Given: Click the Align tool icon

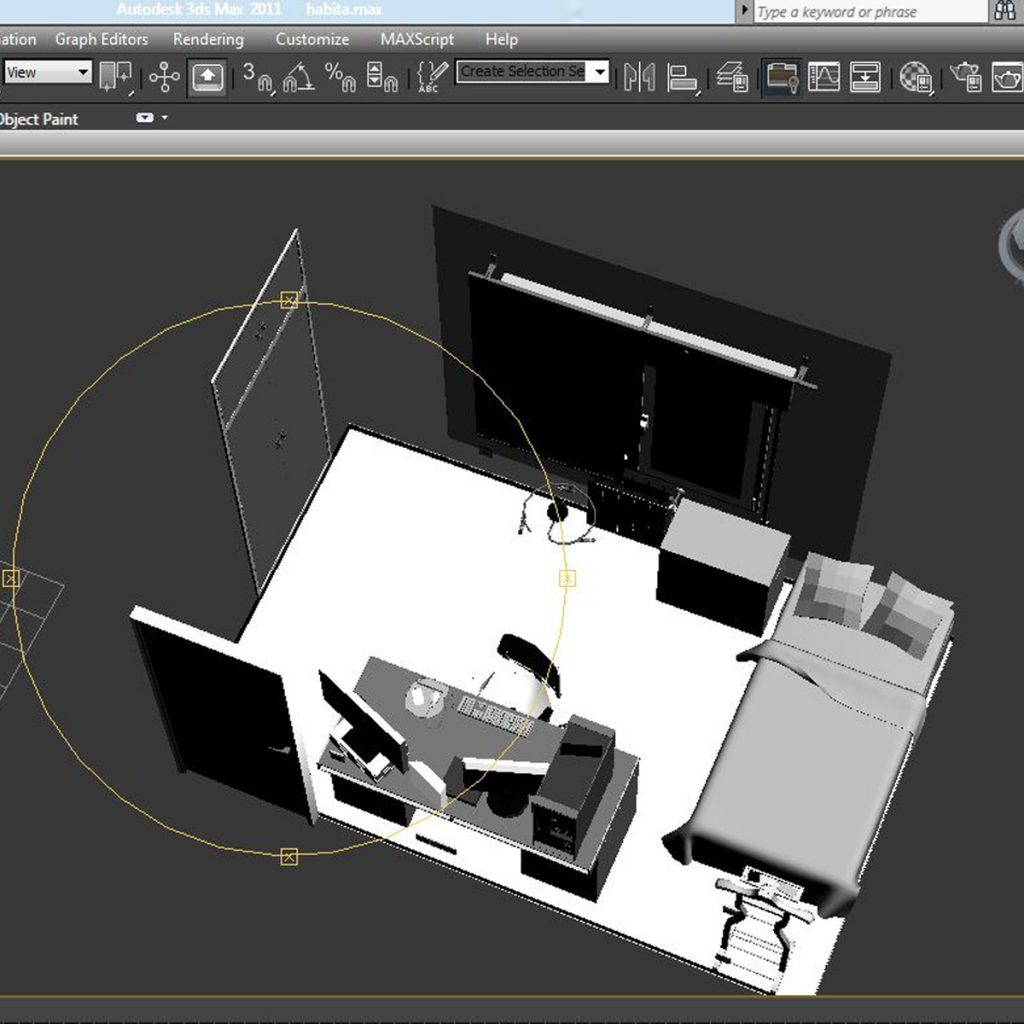Looking at the screenshot, I should tap(683, 77).
